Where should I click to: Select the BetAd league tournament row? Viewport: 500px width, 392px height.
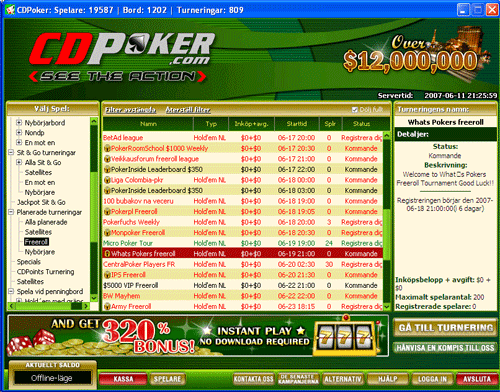pyautogui.click(x=243, y=138)
